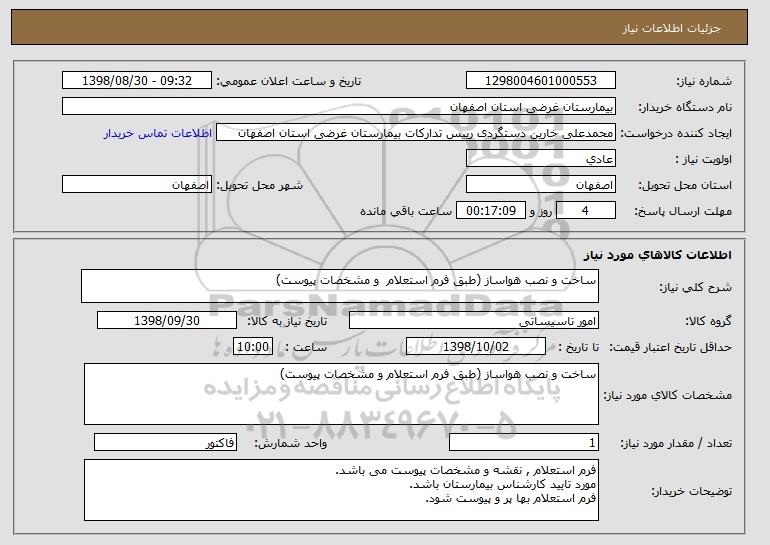Click the announcement date and time field
Screen dimensions: 770x545
[x=137, y=81]
